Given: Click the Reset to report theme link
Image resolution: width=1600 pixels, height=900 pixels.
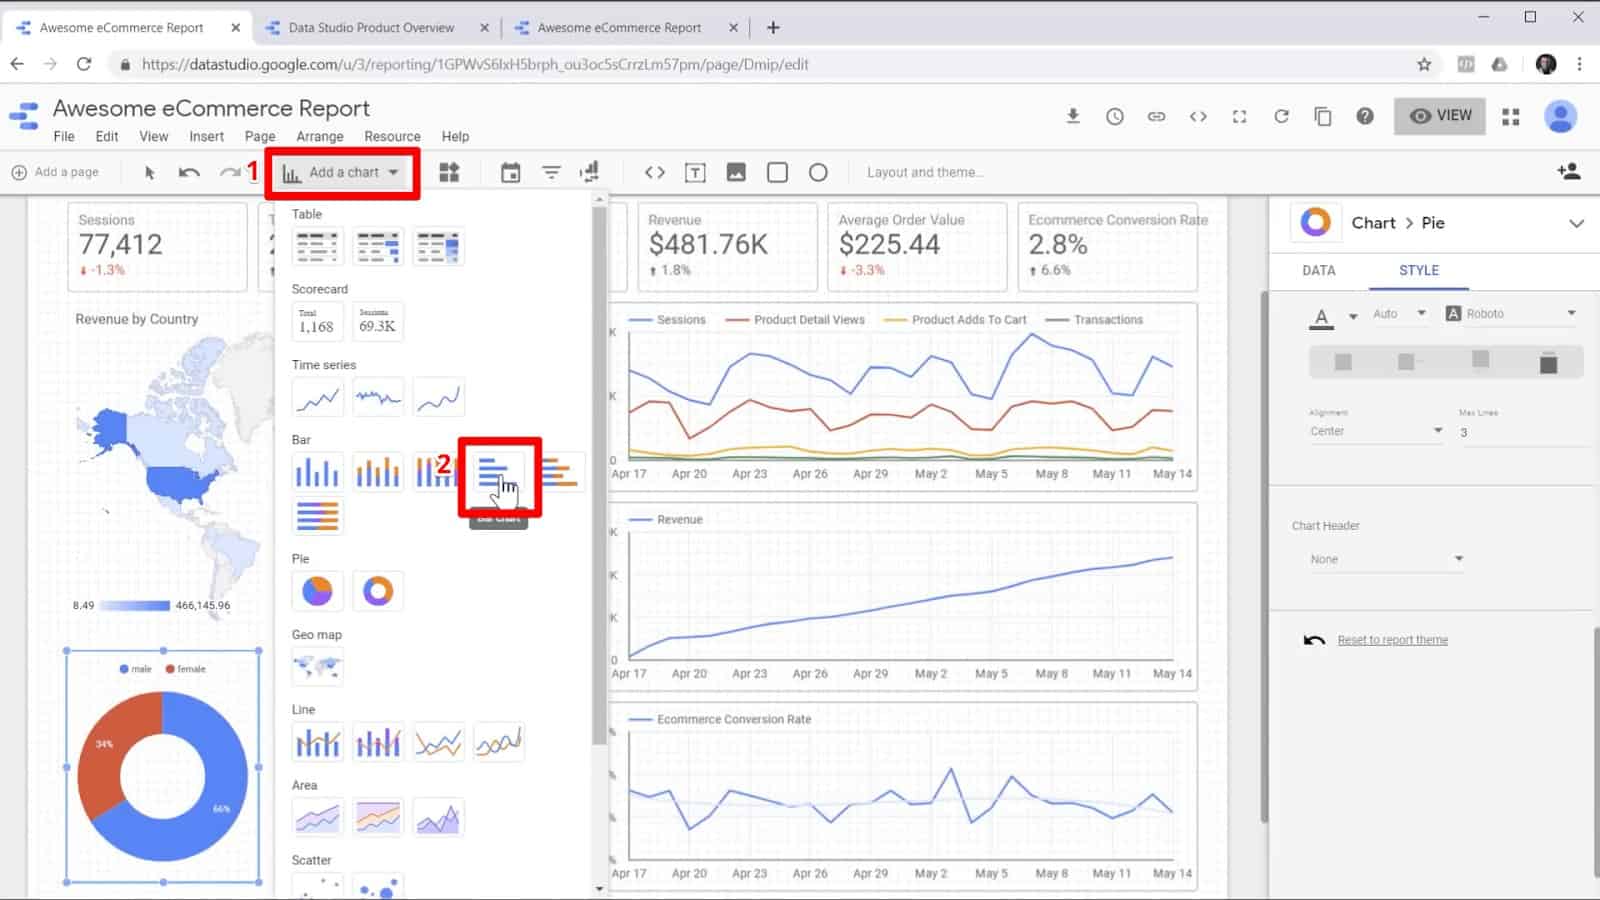Looking at the screenshot, I should click(x=1393, y=639).
